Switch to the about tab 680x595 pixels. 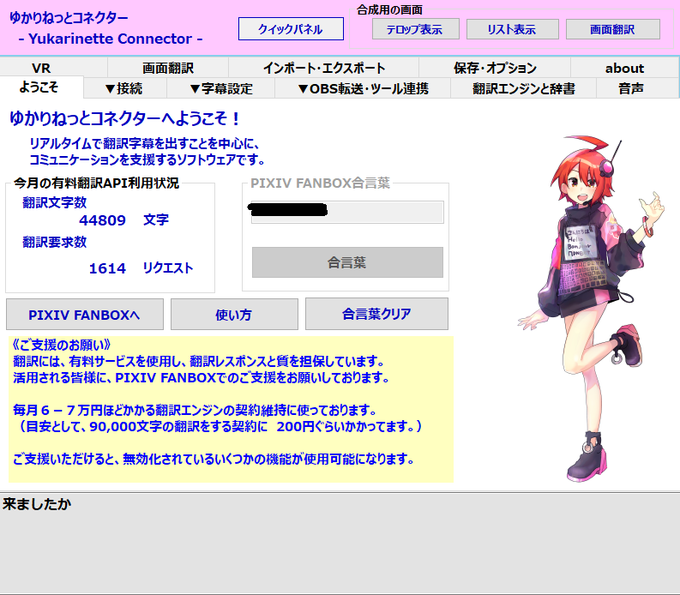624,68
